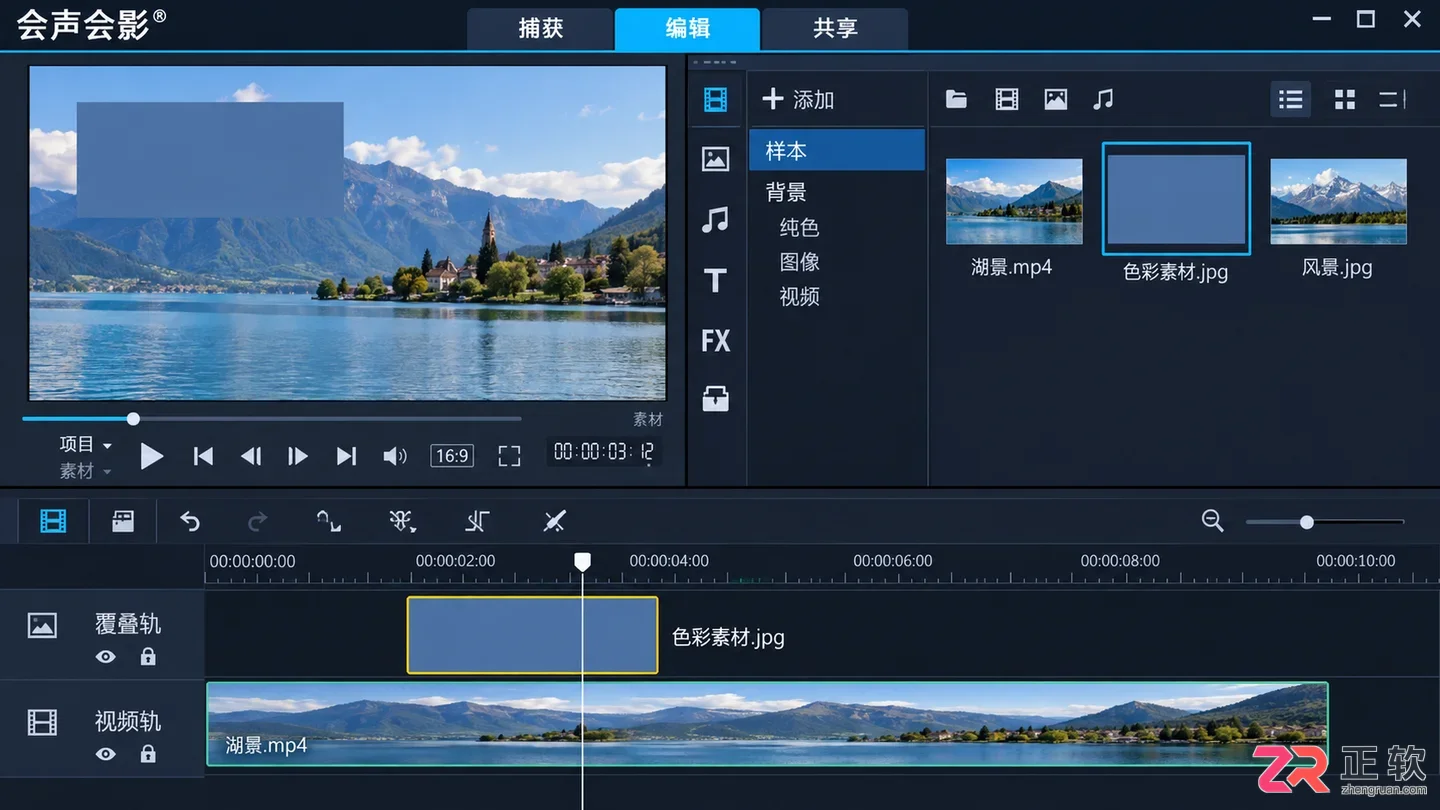
Task: Select the 风景.jpg thumbnail in the library
Action: click(1338, 201)
